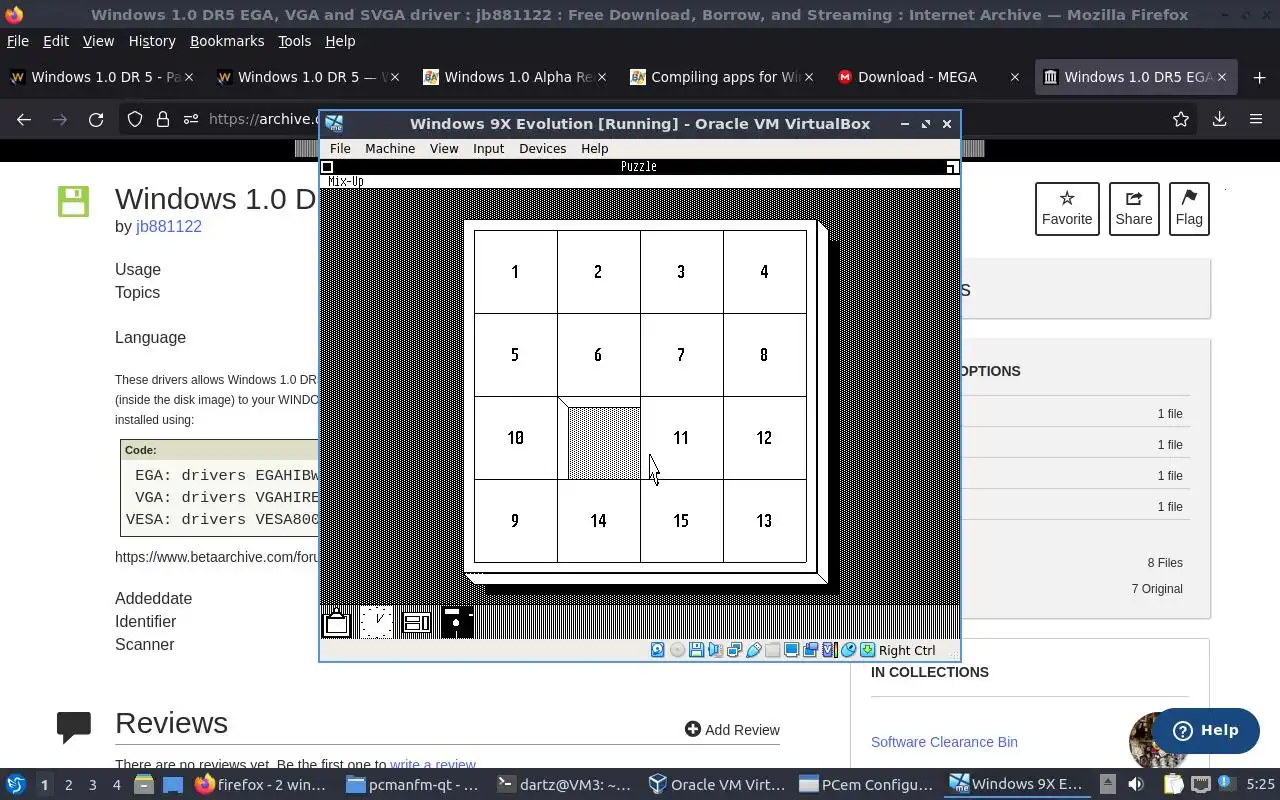Screen dimensions: 1280x800
Task: Click the network adapter icon in VirtualBox status bar
Action: [x=734, y=650]
